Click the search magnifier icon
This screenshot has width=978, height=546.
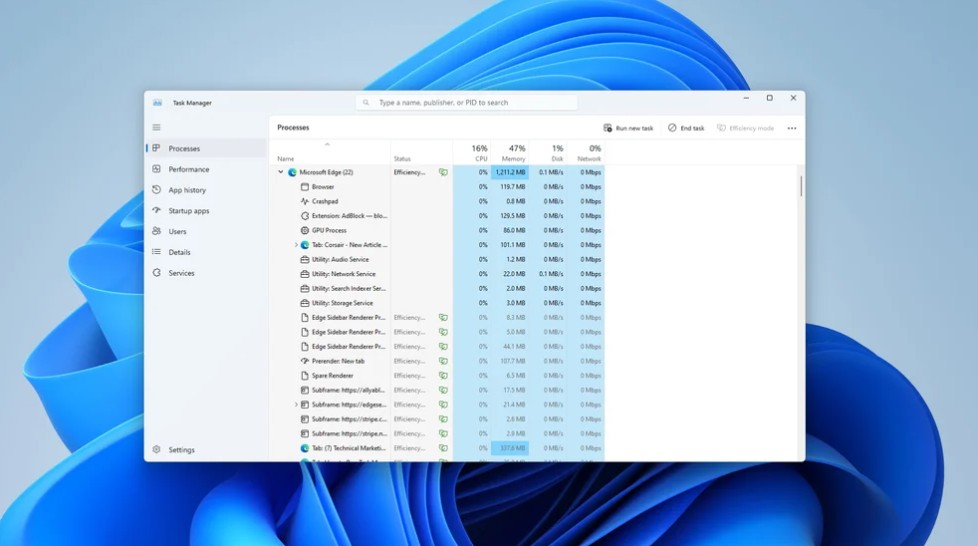pyautogui.click(x=366, y=102)
